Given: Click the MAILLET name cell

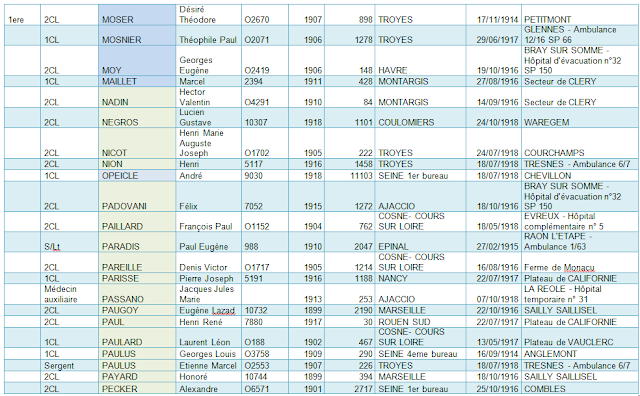Looking at the screenshot, I should tap(137, 81).
